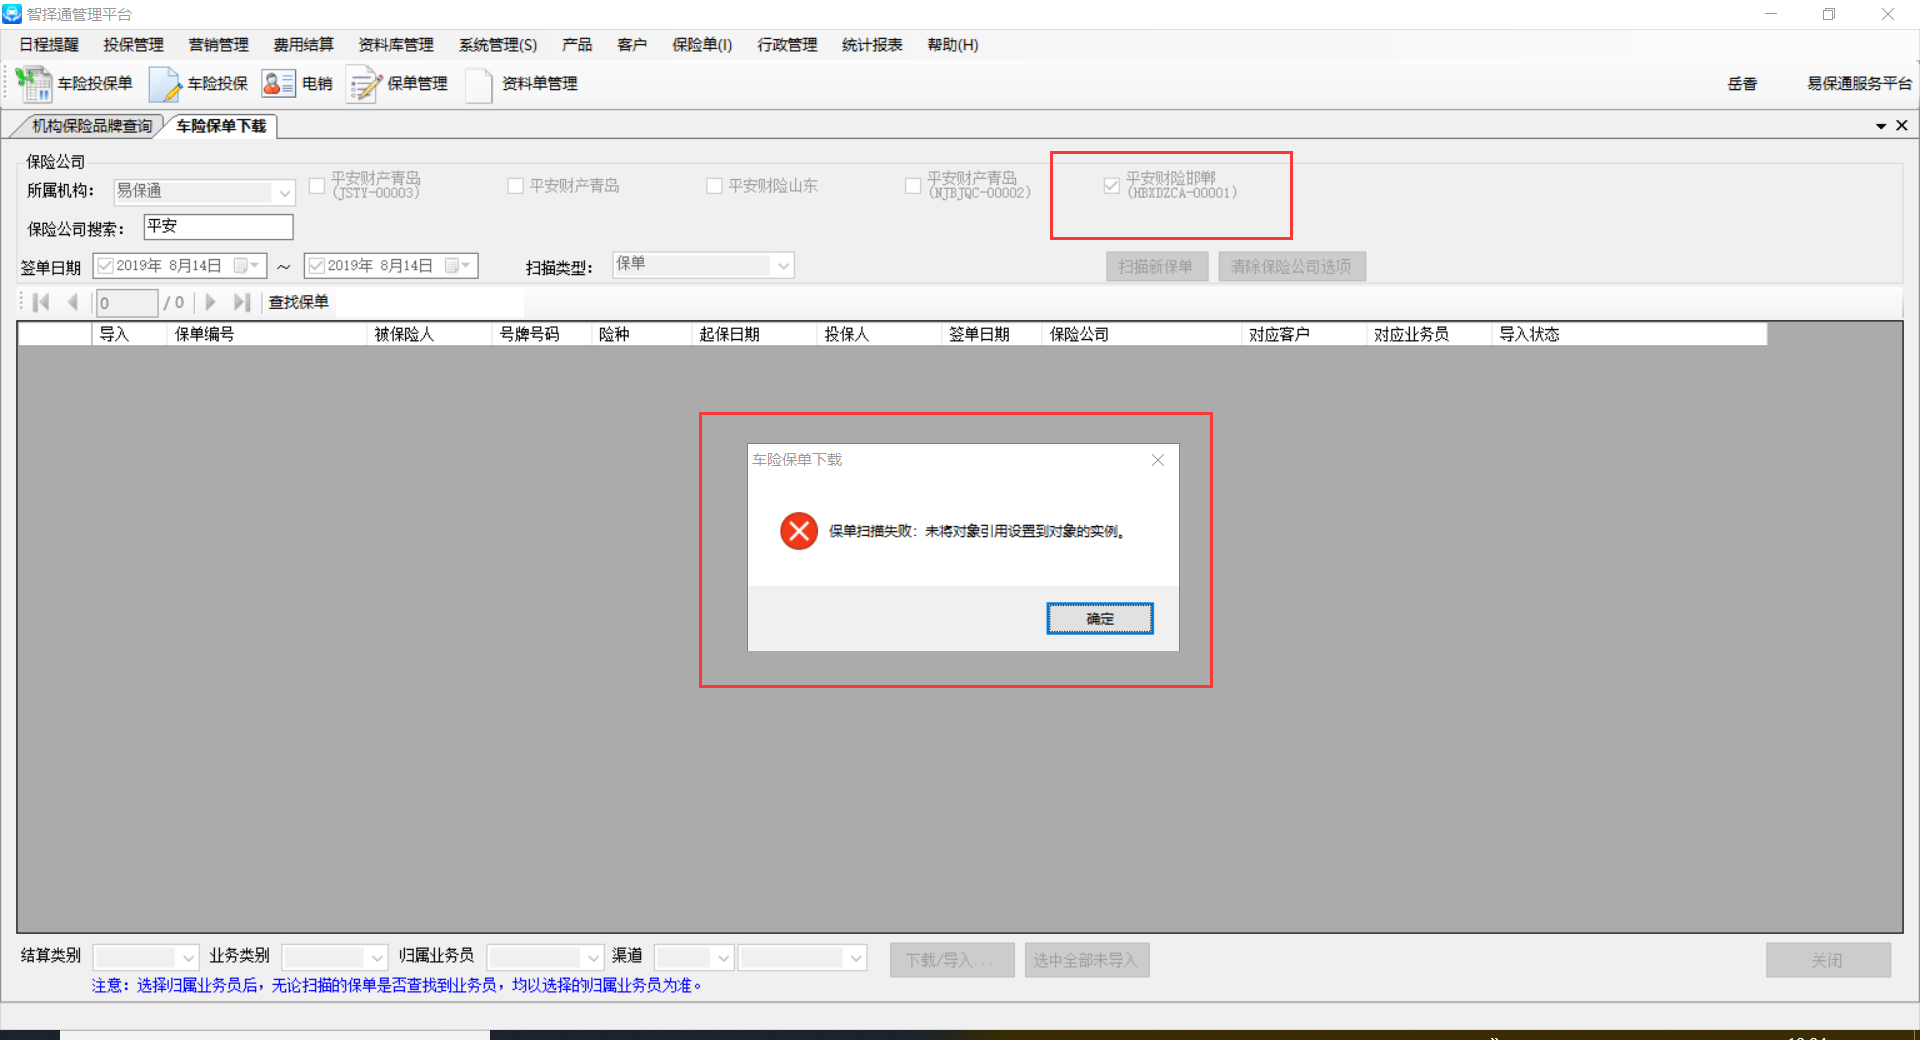Open the 保险单(I) menu
The height and width of the screenshot is (1040, 1920).
tap(702, 45)
